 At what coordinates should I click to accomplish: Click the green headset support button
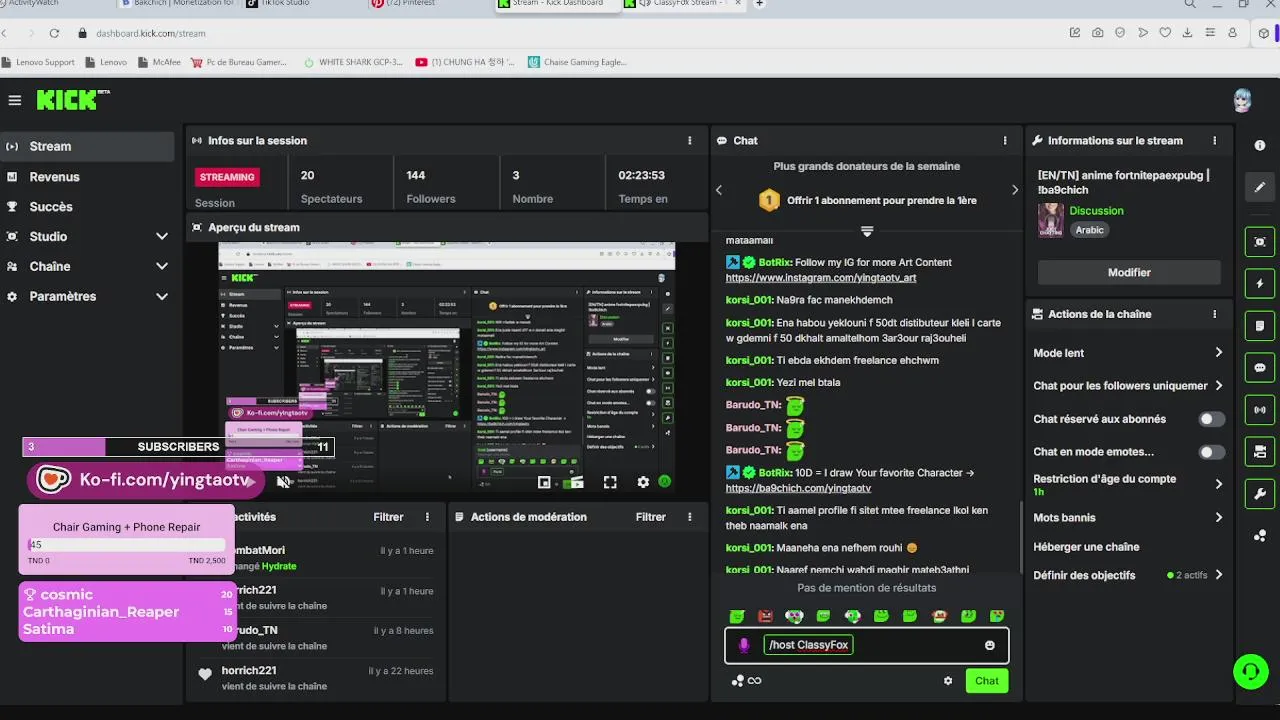coord(1250,671)
